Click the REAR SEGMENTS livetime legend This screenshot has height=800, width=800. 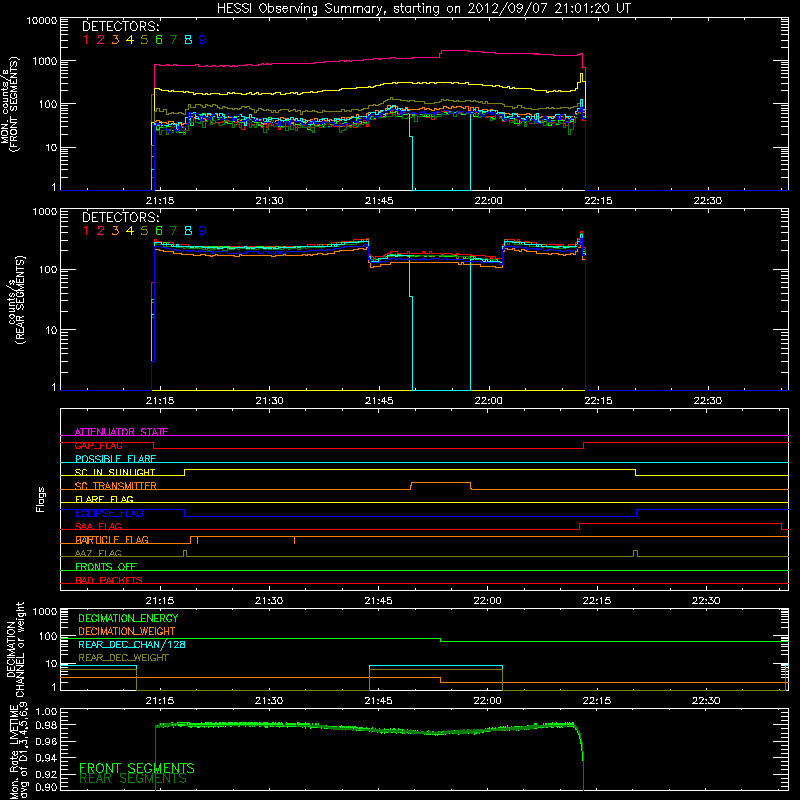pos(133,779)
